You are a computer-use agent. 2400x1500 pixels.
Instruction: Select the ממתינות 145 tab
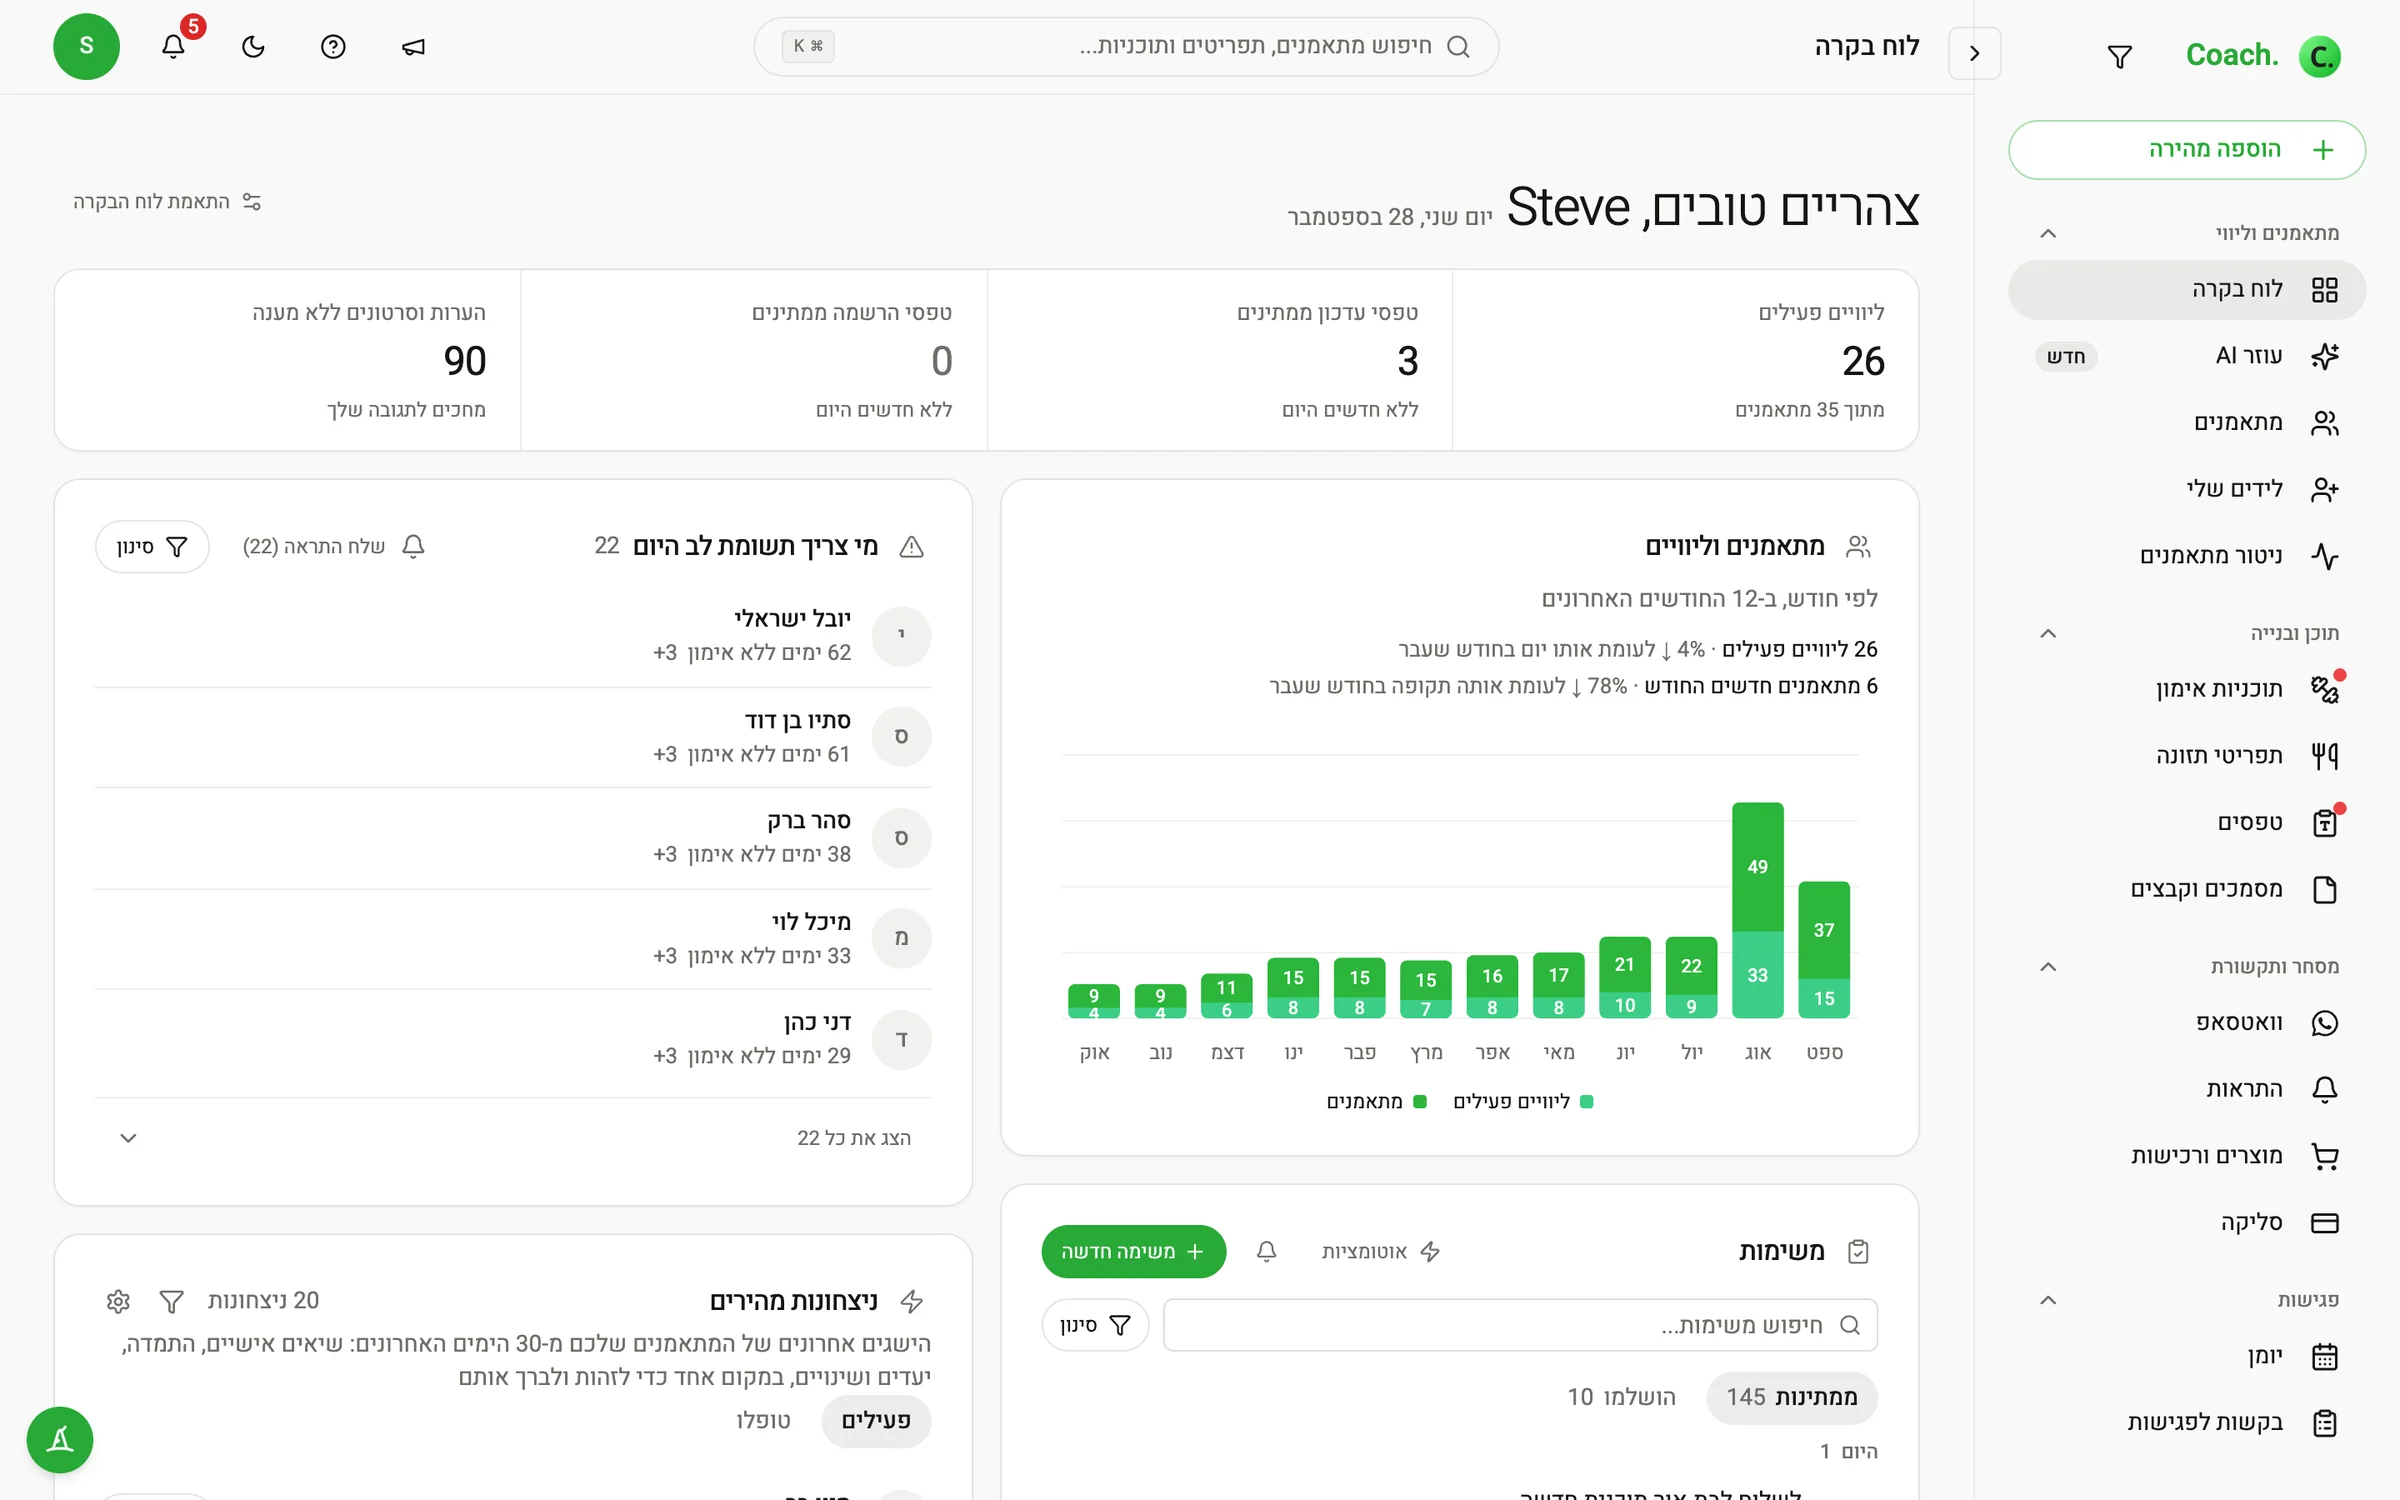(1791, 1398)
